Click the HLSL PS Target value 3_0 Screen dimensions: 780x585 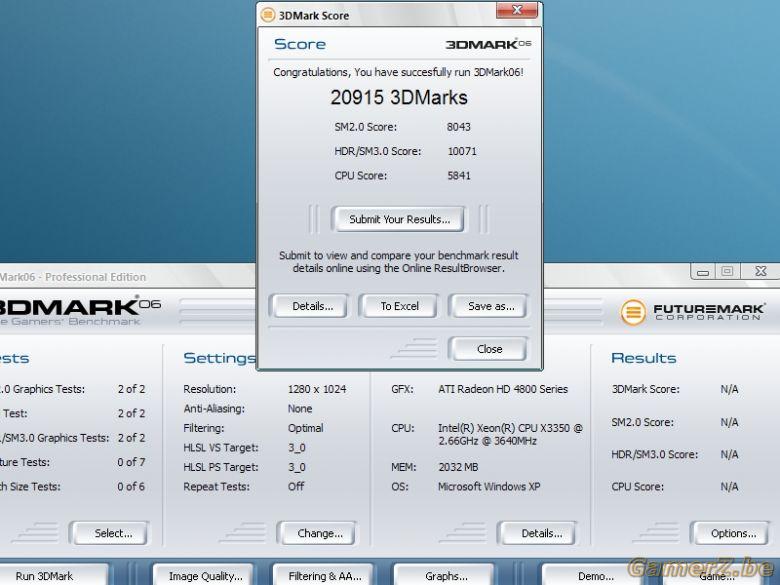[x=296, y=467]
